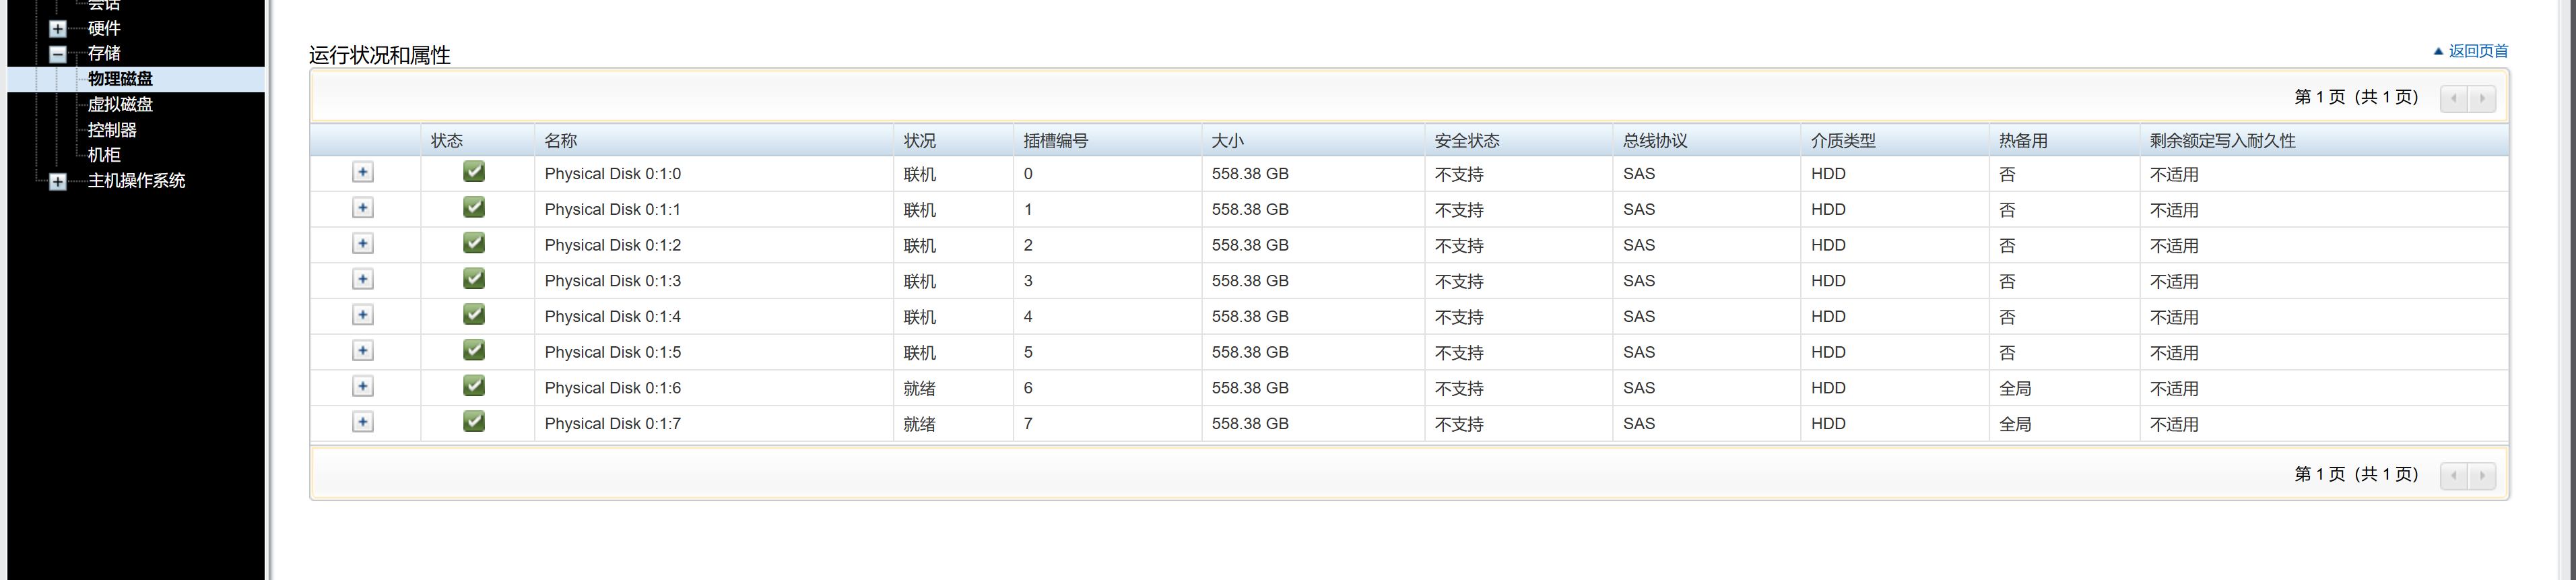2576x580 pixels.
Task: Click 558.38 GB size of Disk 0:1:2
Action: click(x=1250, y=245)
